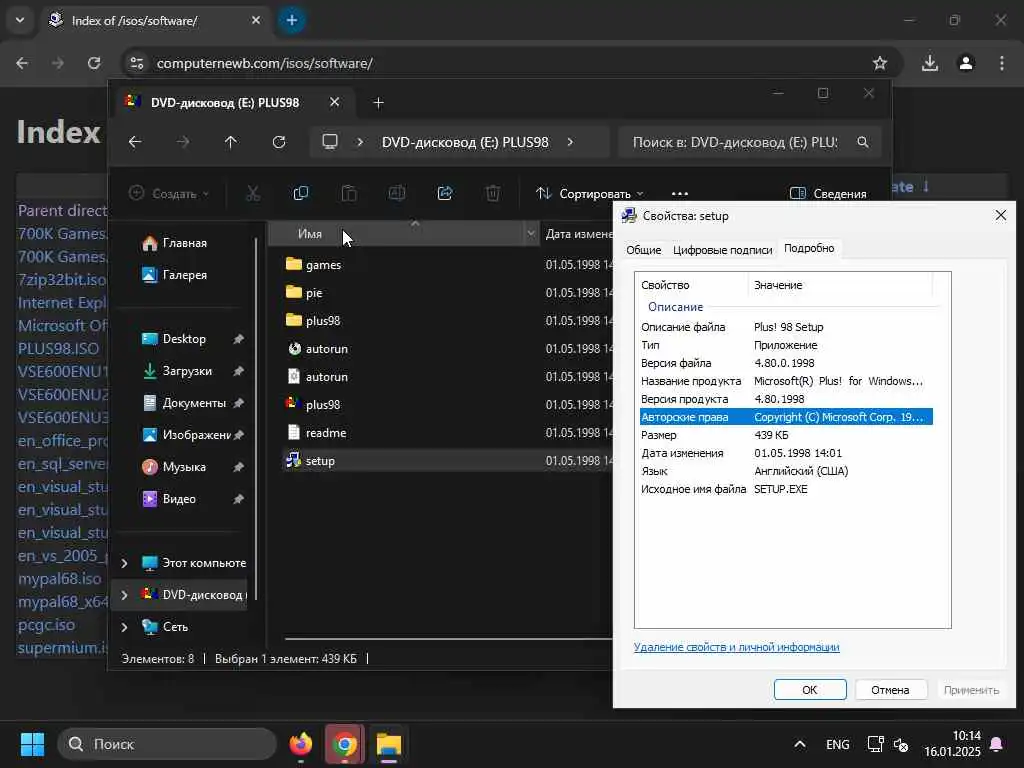The image size is (1024, 768).
Task: View site information icon in Chrome address bar
Action: pos(136,63)
